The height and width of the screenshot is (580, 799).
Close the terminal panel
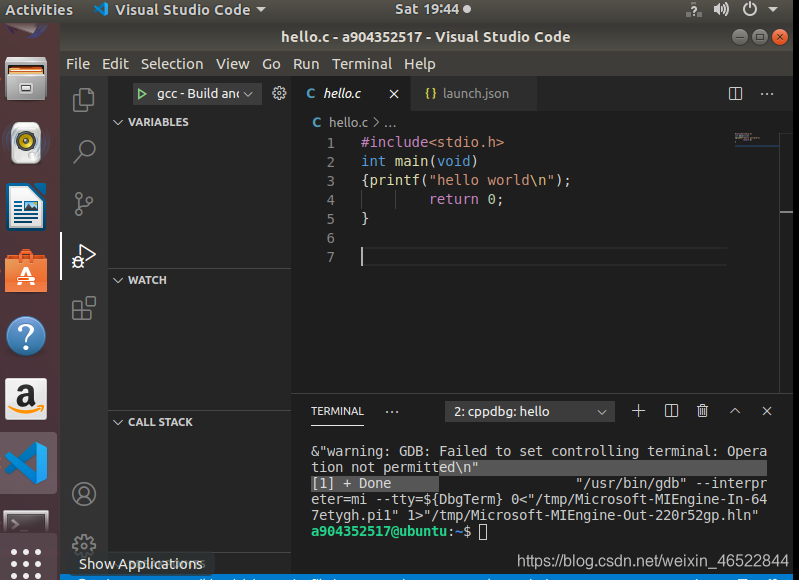point(766,411)
